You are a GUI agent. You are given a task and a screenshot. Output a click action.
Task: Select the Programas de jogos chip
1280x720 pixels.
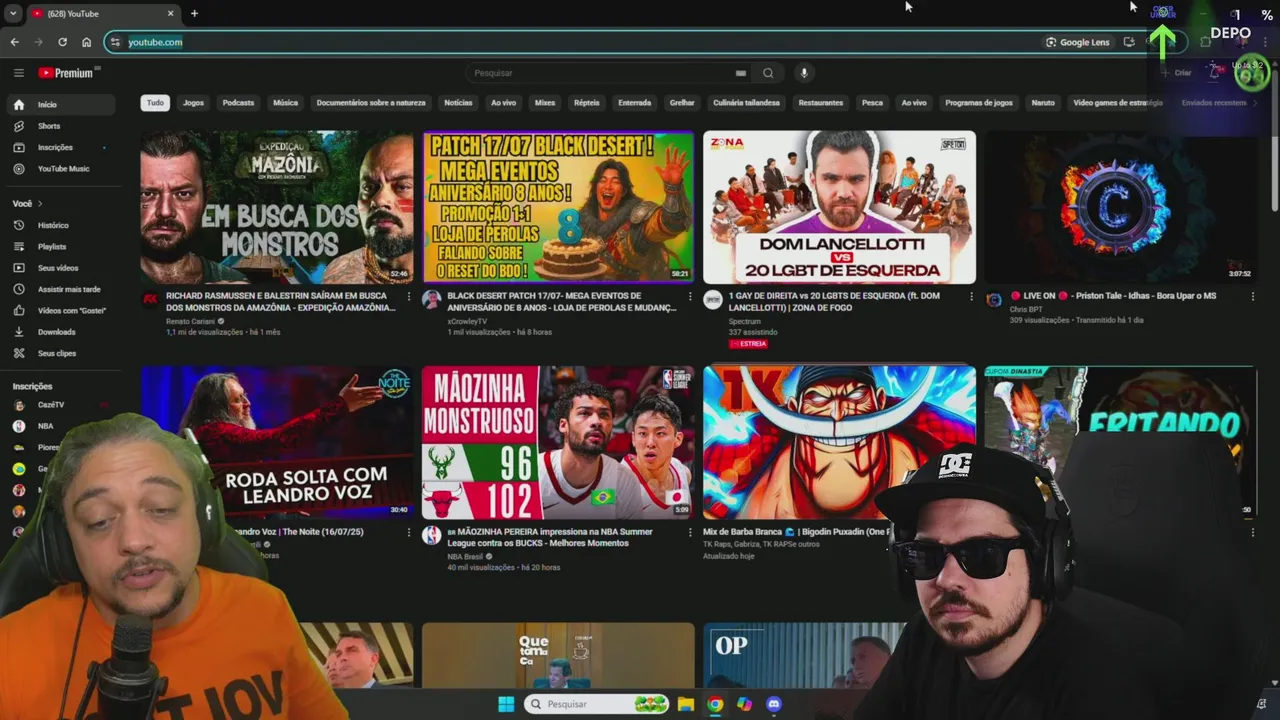coord(979,102)
